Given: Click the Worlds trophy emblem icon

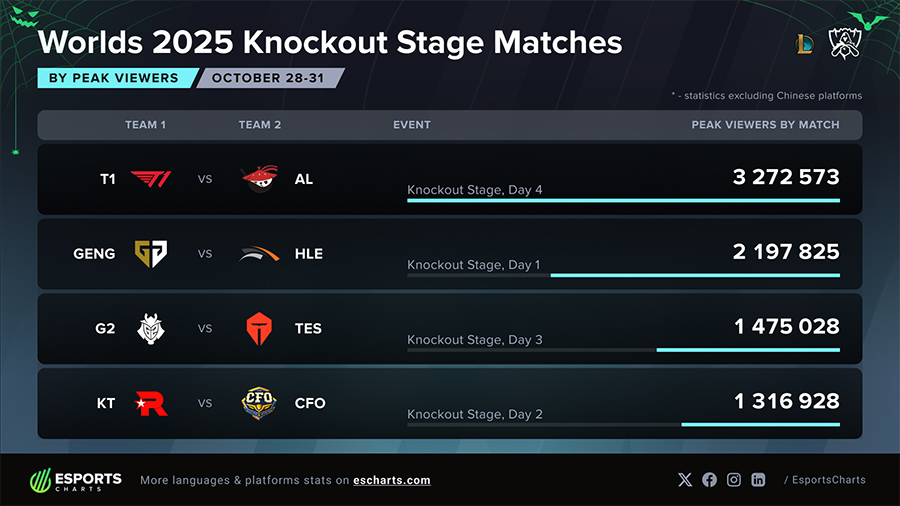Looking at the screenshot, I should point(845,43).
